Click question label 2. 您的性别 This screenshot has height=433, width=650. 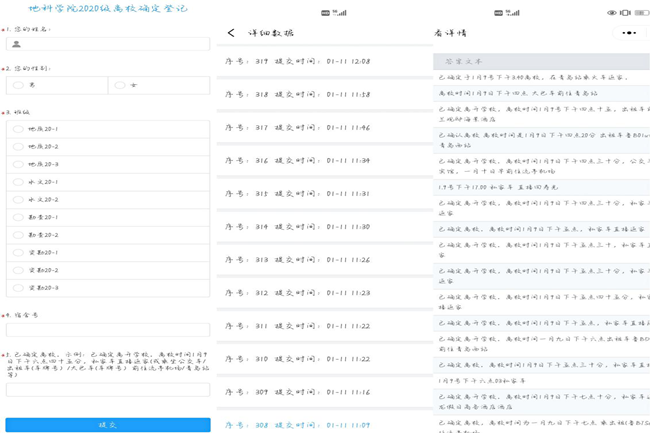(28, 68)
